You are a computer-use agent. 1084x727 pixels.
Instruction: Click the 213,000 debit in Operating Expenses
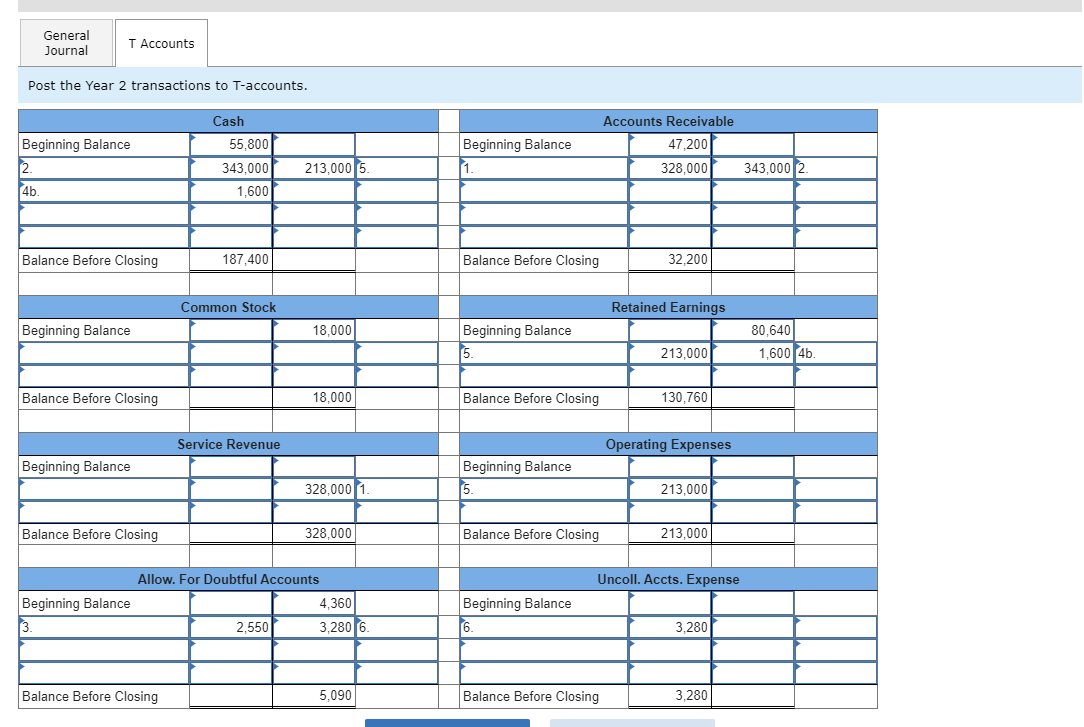(x=670, y=489)
